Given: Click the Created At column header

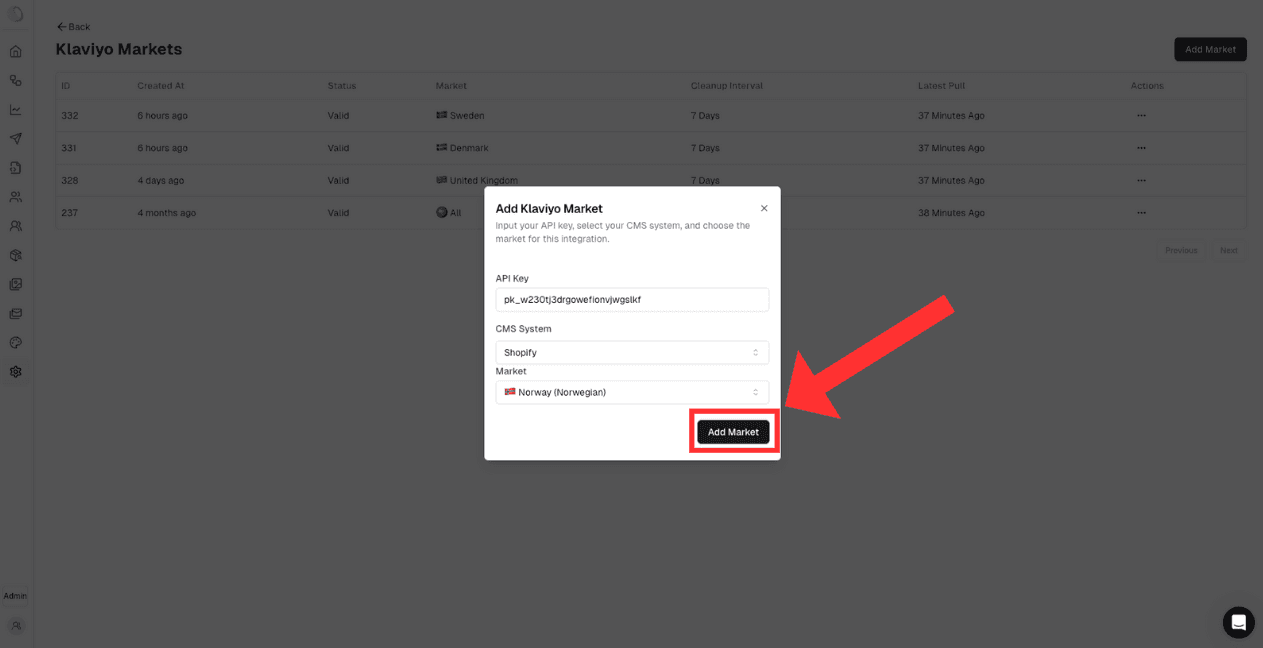Looking at the screenshot, I should pyautogui.click(x=161, y=86).
